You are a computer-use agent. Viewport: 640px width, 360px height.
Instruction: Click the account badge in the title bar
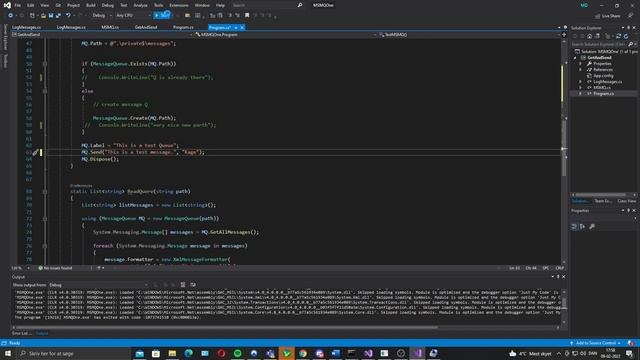coord(584,5)
